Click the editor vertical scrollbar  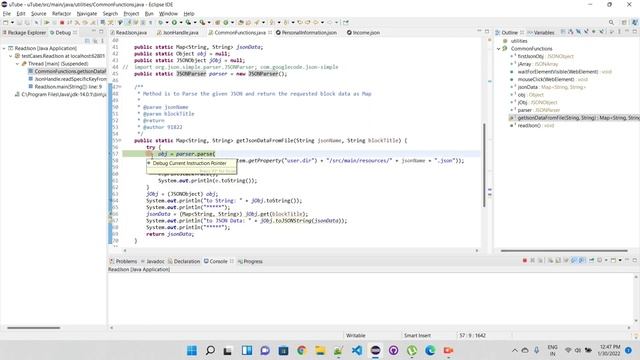[484, 165]
